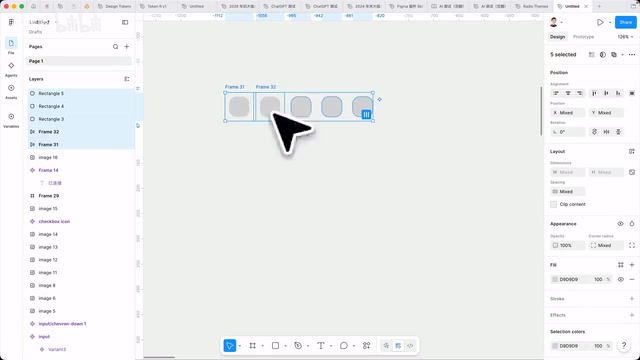Click the Drafts location link
Image resolution: width=640 pixels, height=360 pixels.
(36, 31)
